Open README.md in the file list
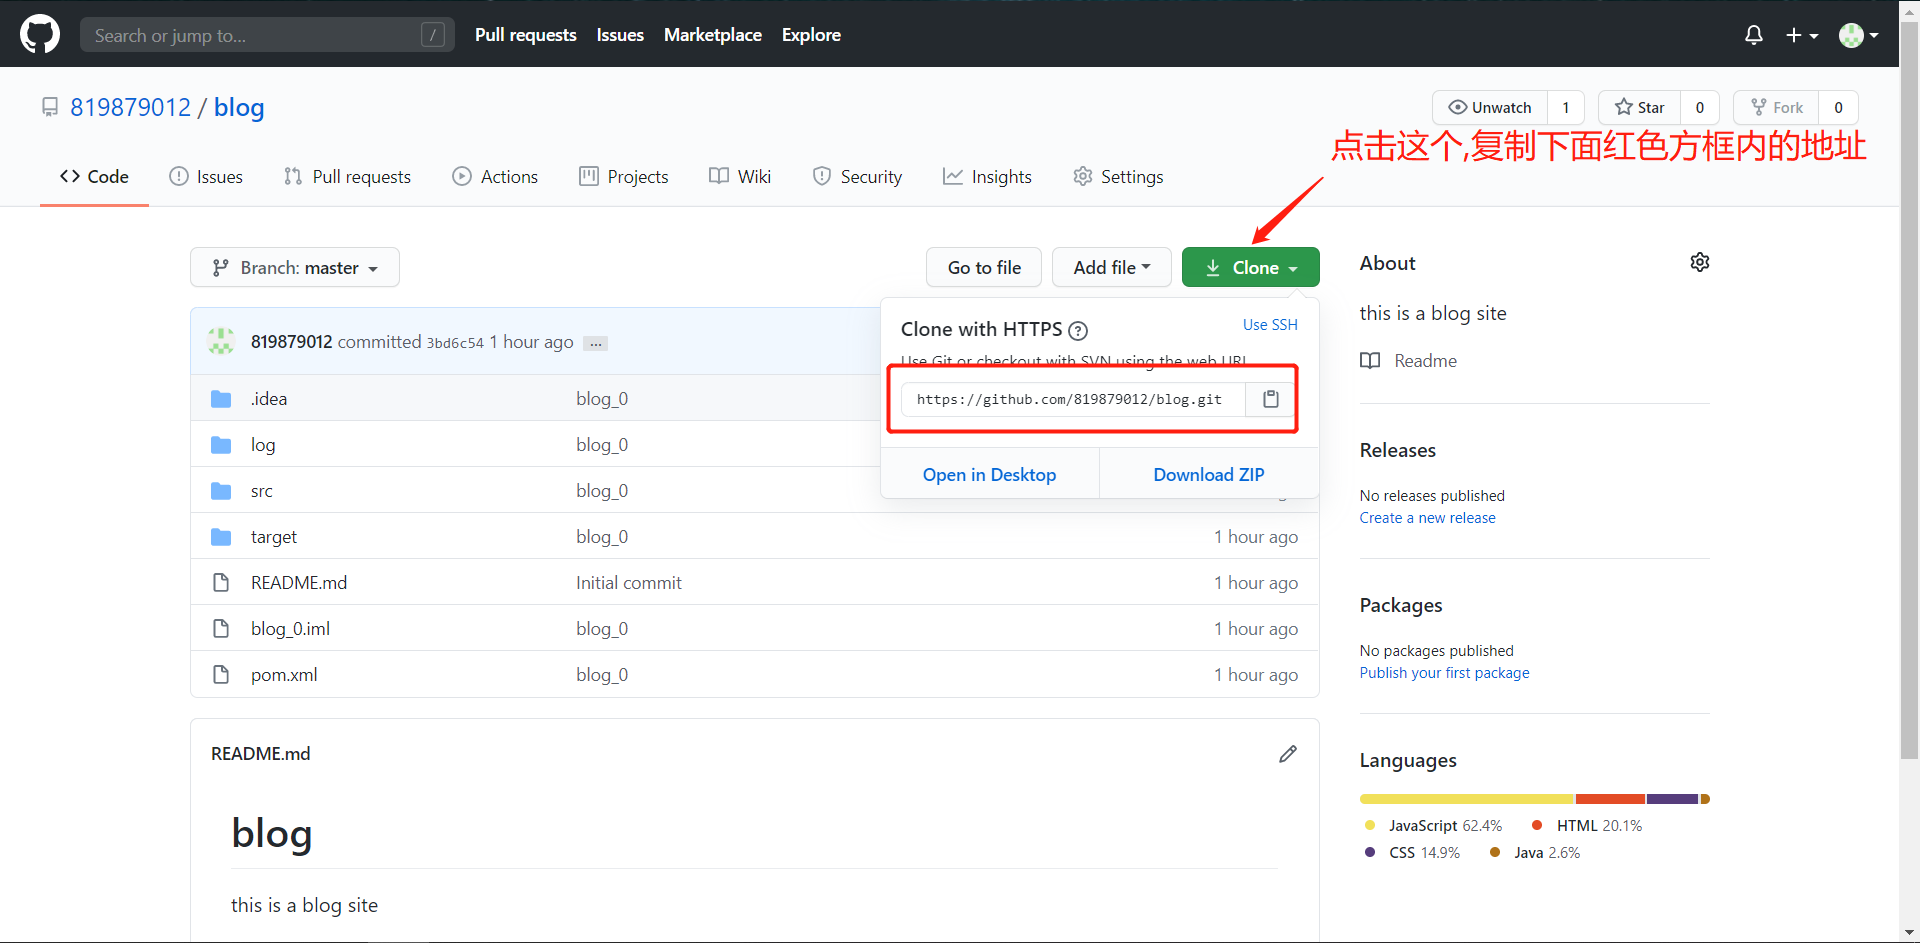 click(299, 582)
